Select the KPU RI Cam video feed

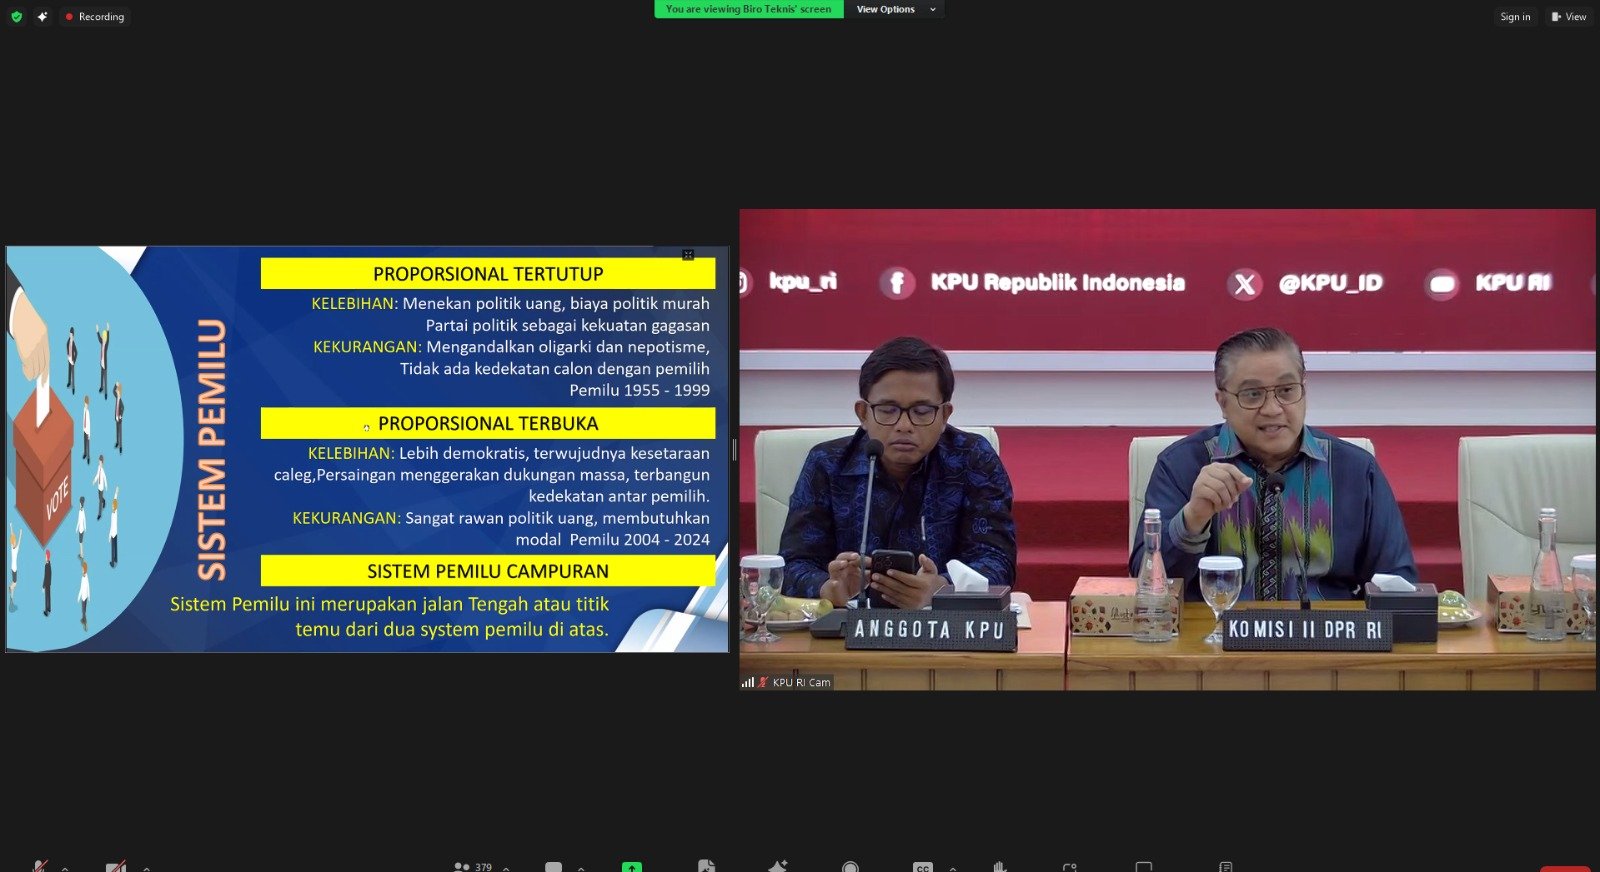tap(1167, 450)
